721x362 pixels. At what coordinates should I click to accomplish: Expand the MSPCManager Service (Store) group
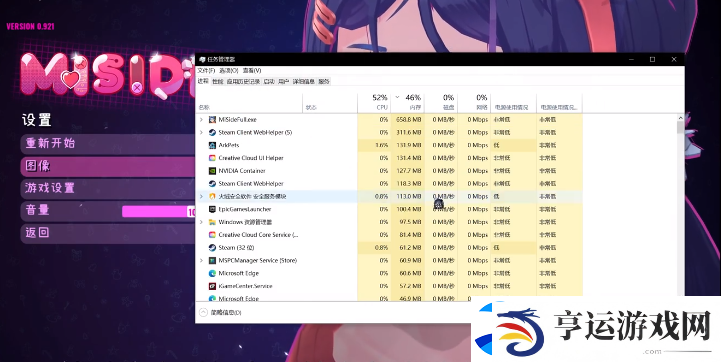[201, 260]
